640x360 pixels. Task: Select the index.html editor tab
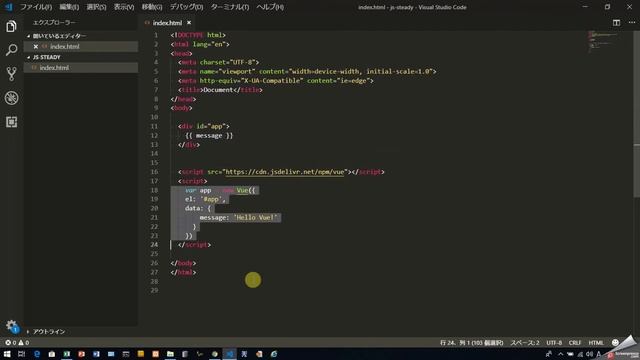click(x=167, y=23)
